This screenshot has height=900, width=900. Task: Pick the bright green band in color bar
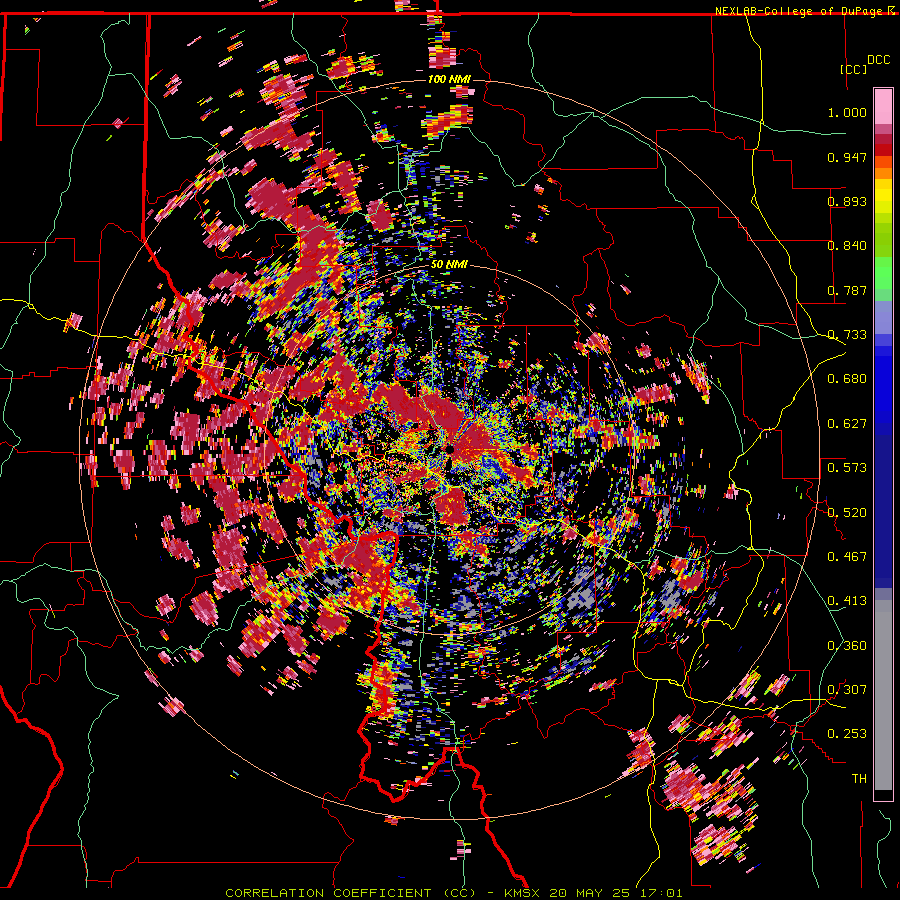click(883, 274)
